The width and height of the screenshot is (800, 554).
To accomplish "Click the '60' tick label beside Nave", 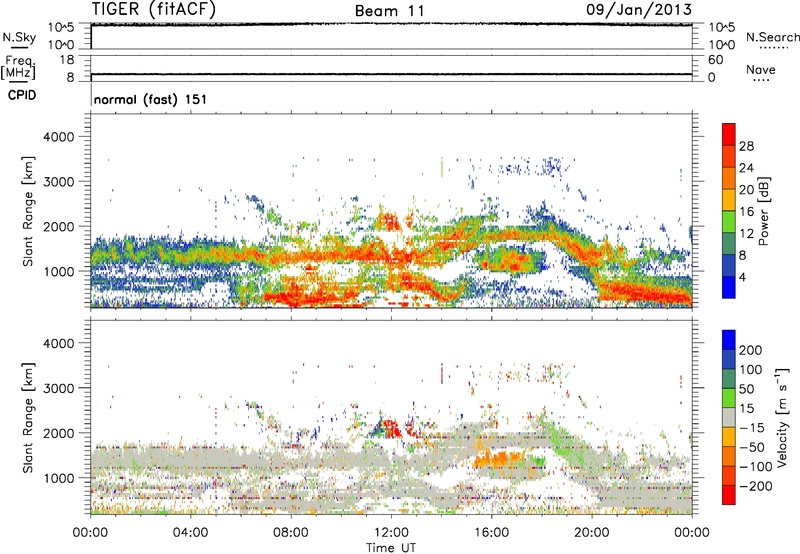I will pos(716,60).
